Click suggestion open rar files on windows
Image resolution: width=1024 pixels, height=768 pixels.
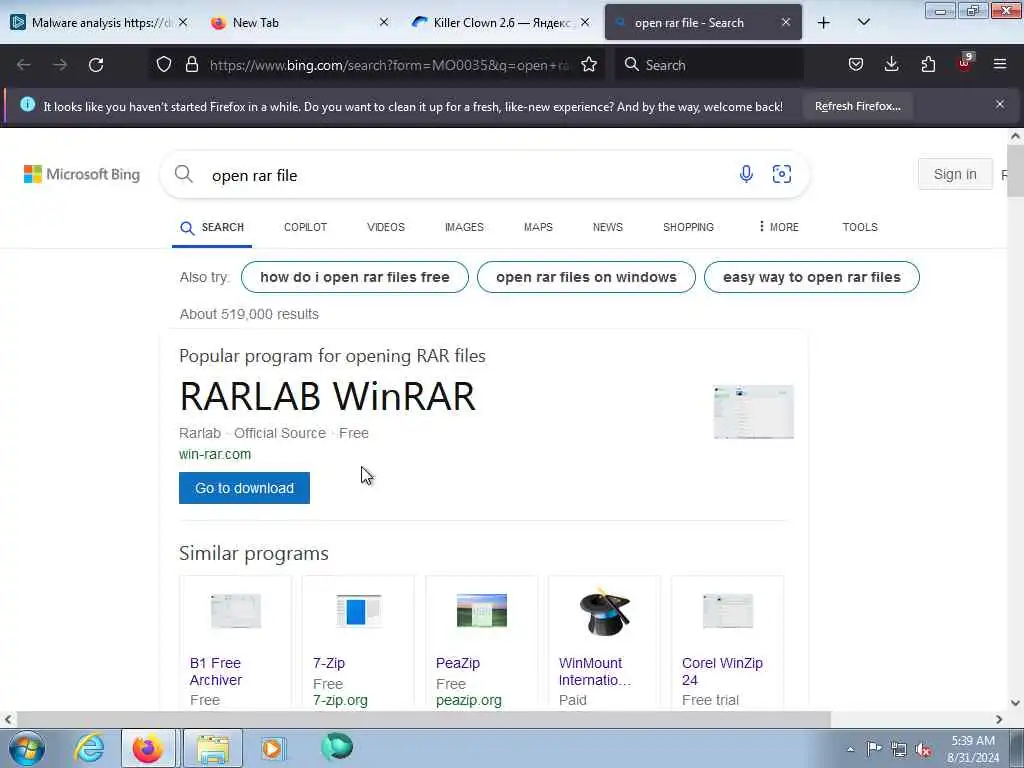pos(586,277)
